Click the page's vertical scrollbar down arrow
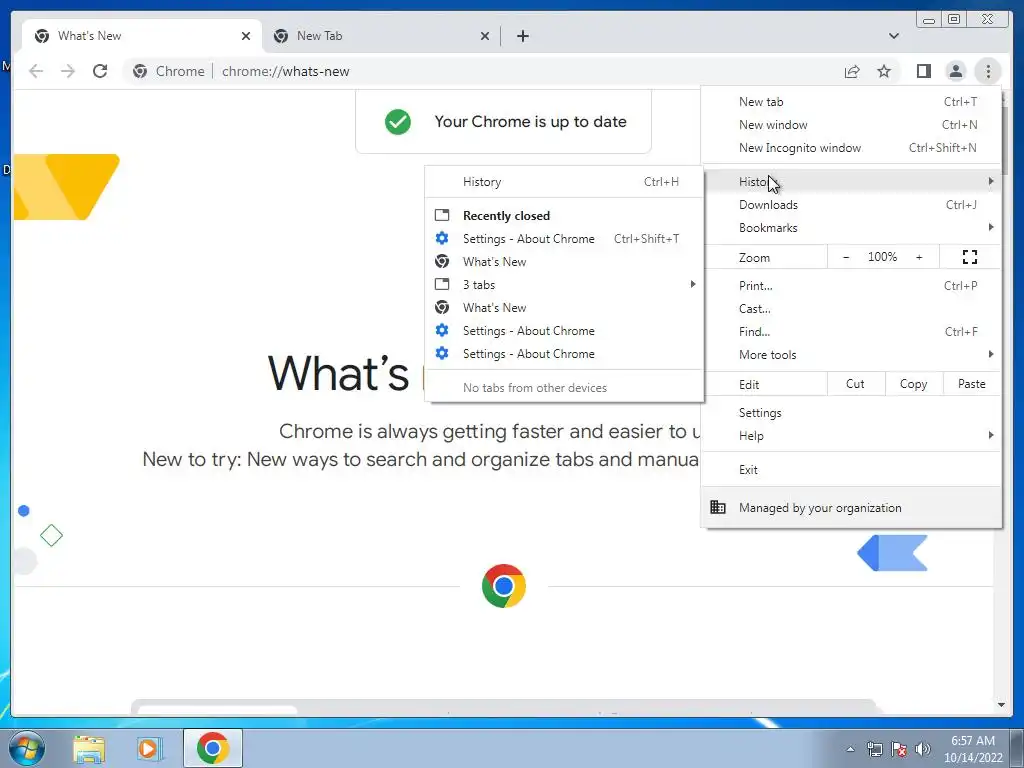 (1001, 705)
